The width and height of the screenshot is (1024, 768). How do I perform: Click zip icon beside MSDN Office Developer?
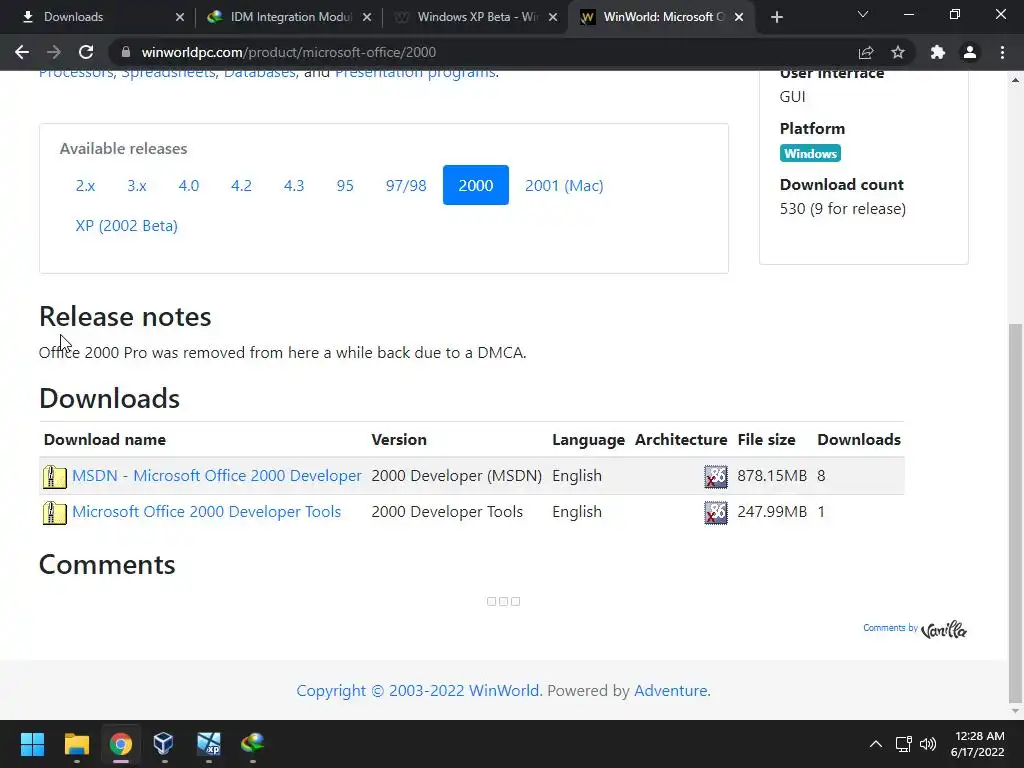click(54, 477)
